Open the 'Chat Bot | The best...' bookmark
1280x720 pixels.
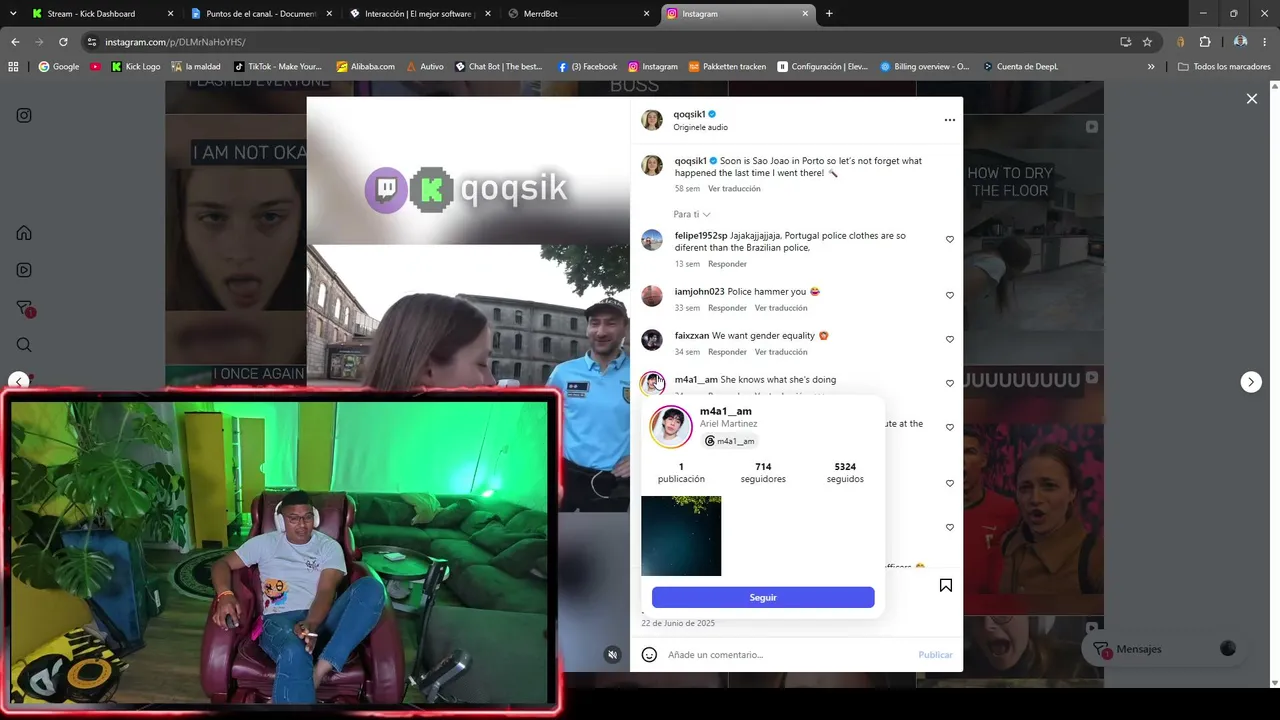coord(498,67)
